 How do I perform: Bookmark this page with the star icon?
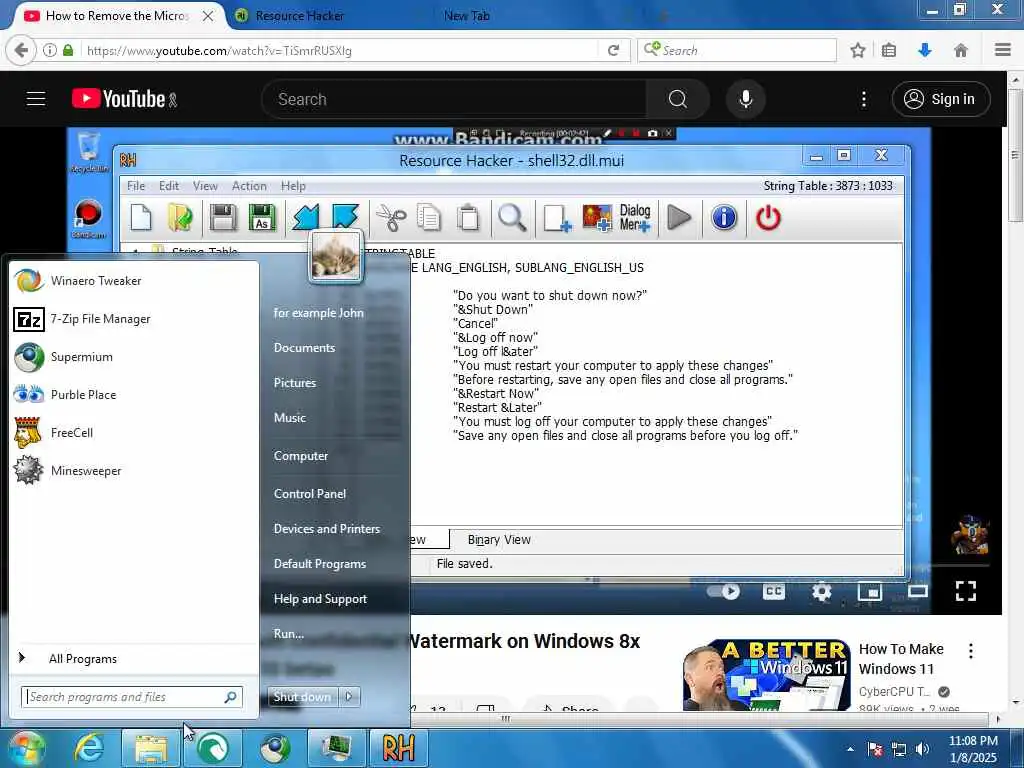click(x=857, y=50)
